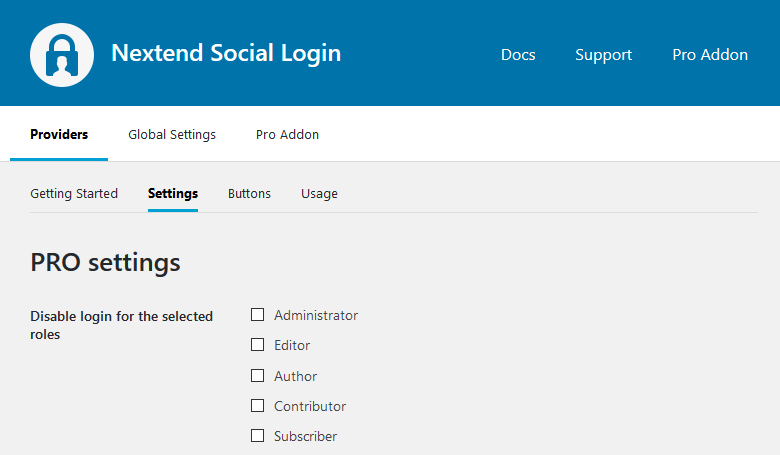Open the Pro Addon tab below header
The width and height of the screenshot is (780, 455).
pos(287,135)
